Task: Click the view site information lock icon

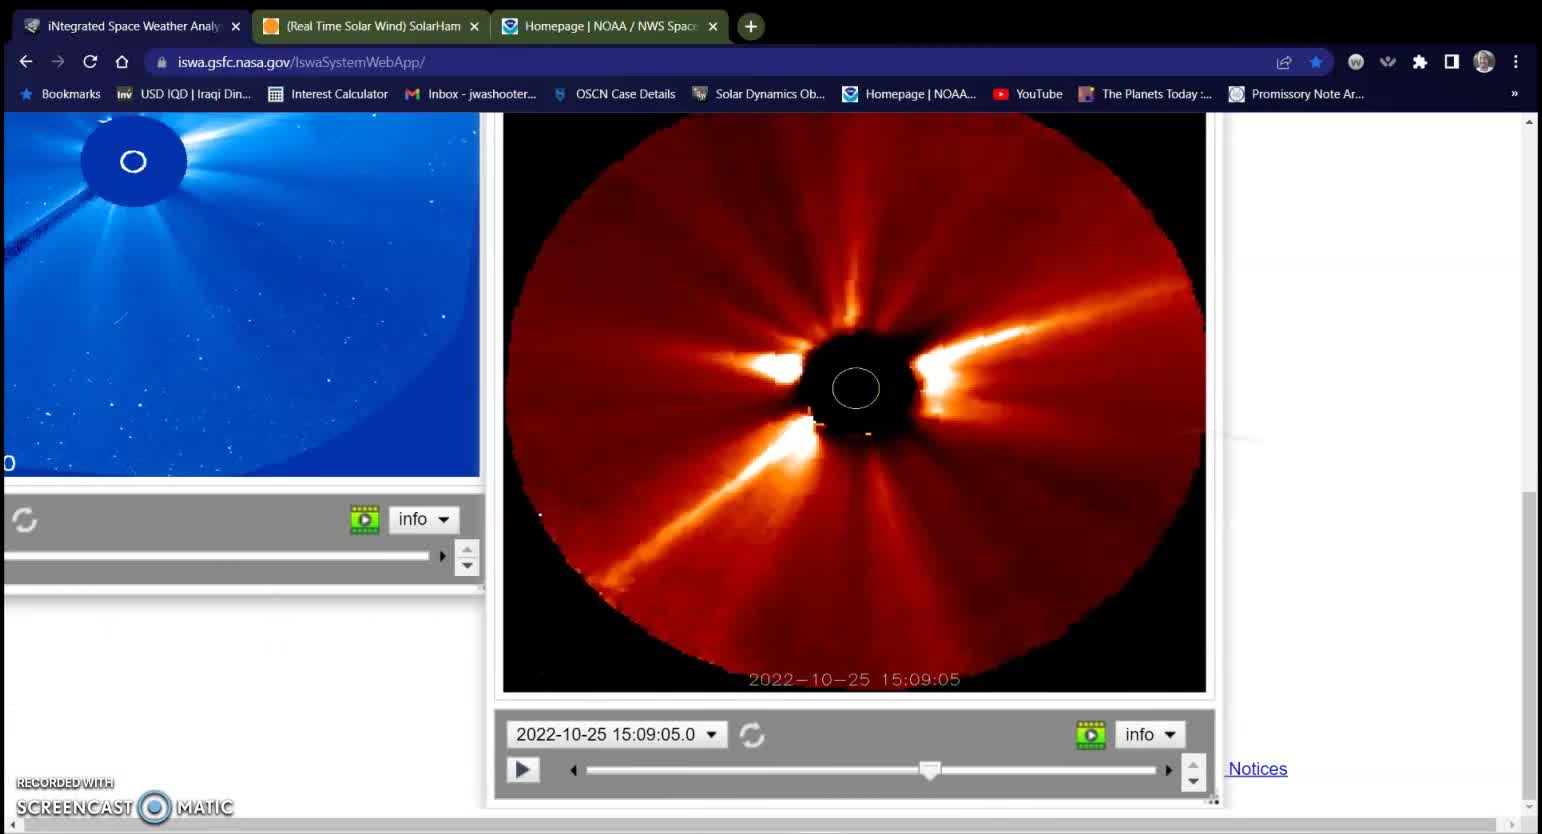Action: [x=162, y=62]
